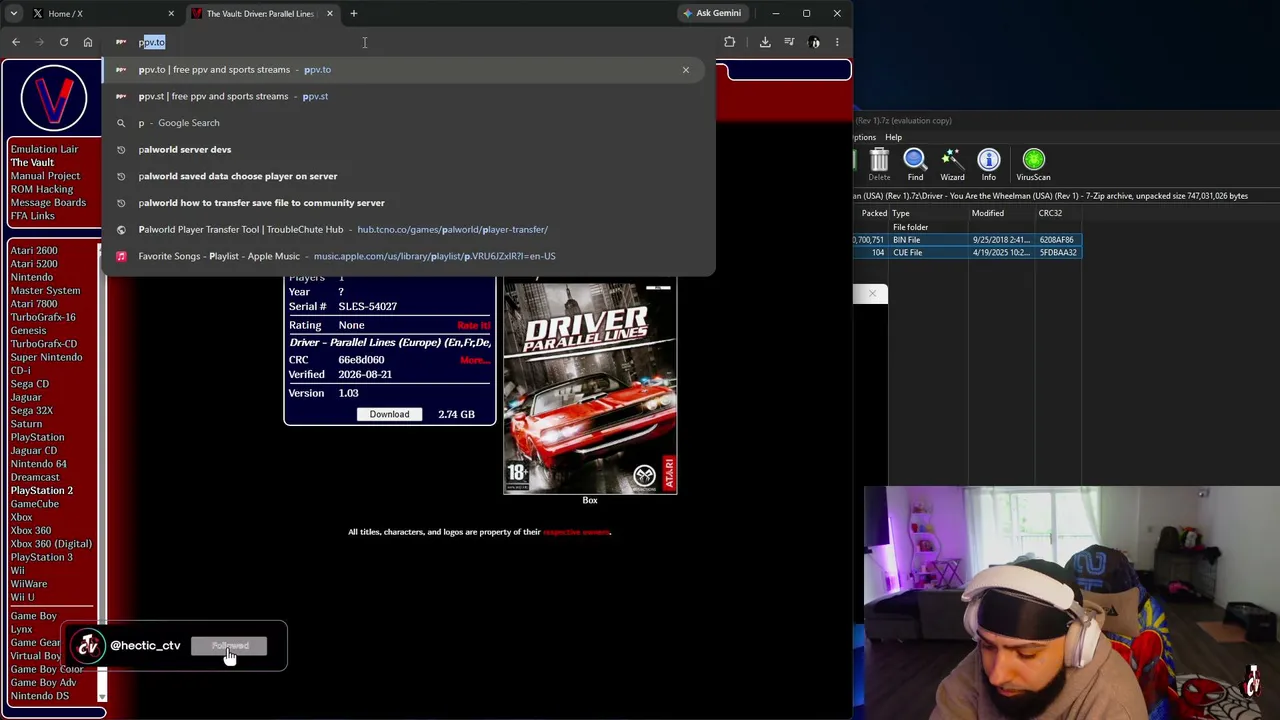1280x720 pixels.
Task: Open The Vault link in sidebar
Action: (32, 163)
